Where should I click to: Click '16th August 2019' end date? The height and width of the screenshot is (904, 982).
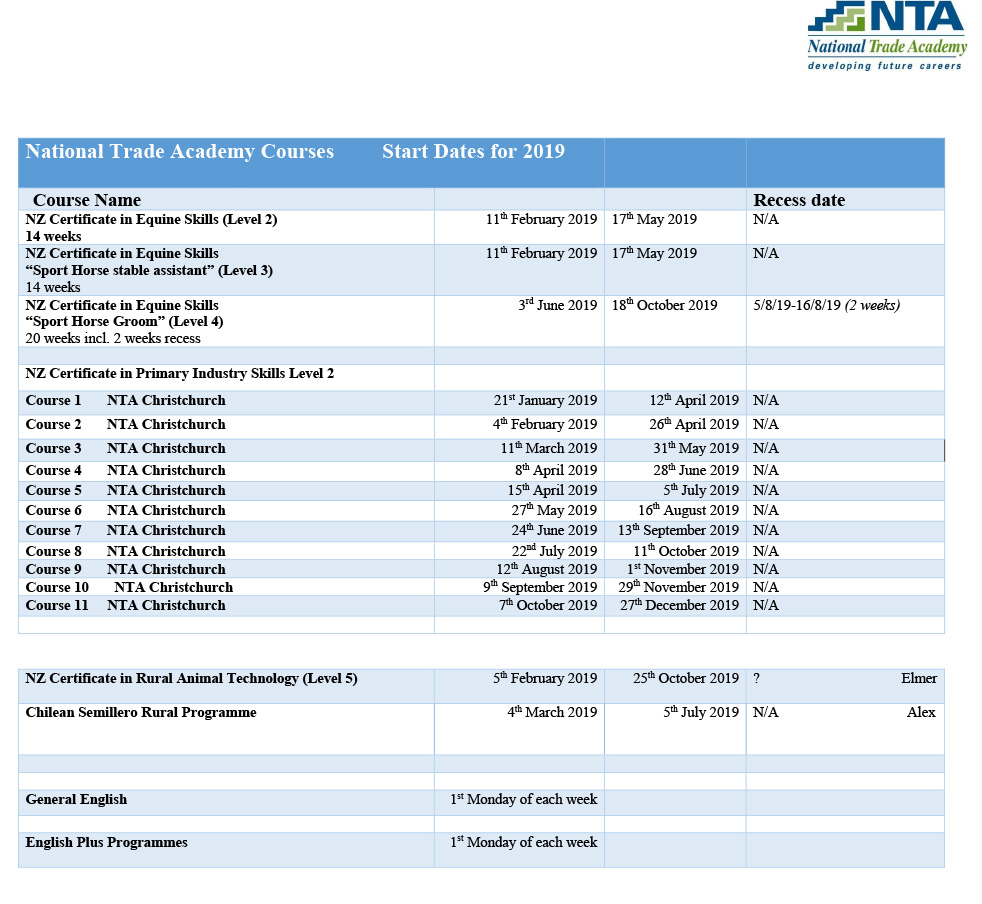688,510
